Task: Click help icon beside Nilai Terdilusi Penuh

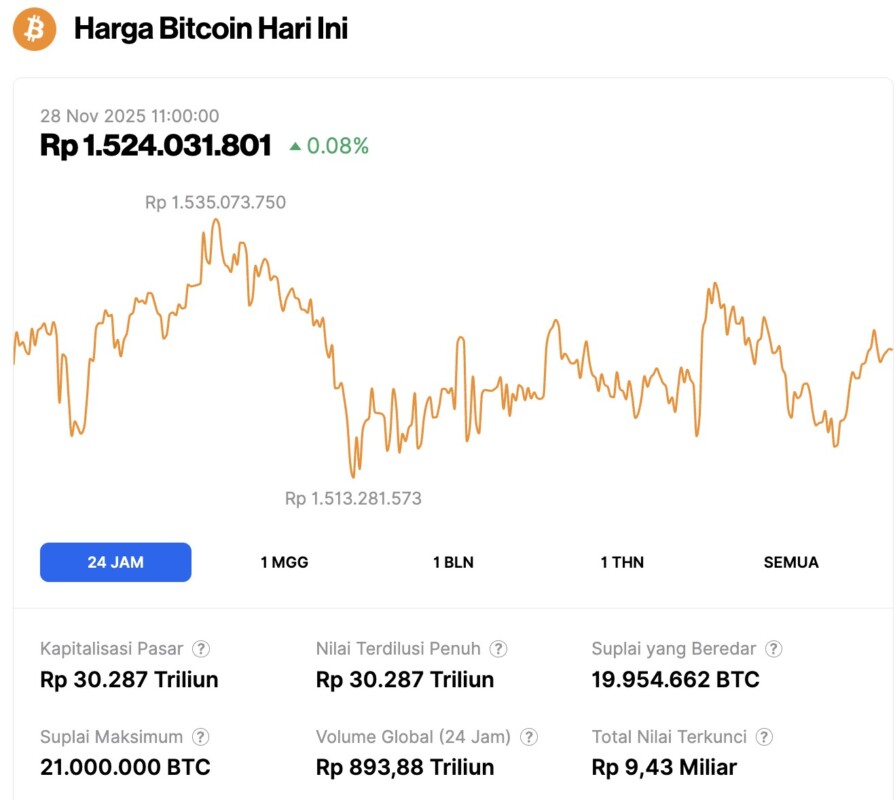Action: pos(498,649)
